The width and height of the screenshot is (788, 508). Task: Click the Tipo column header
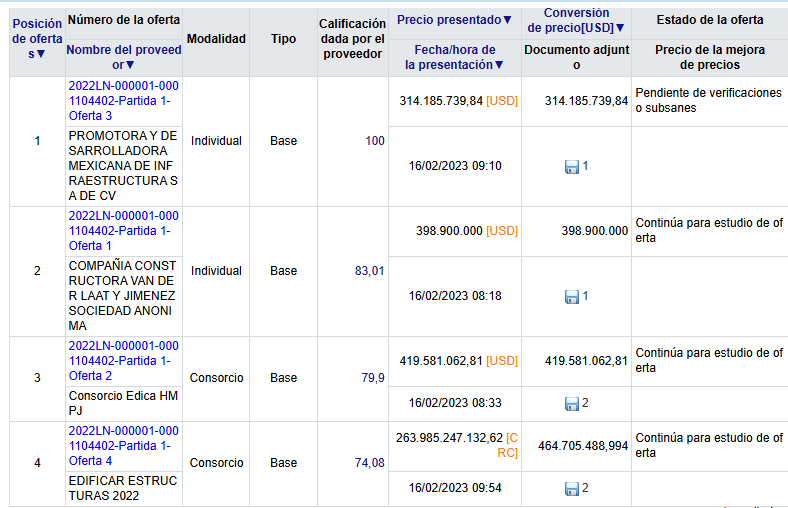coord(283,39)
